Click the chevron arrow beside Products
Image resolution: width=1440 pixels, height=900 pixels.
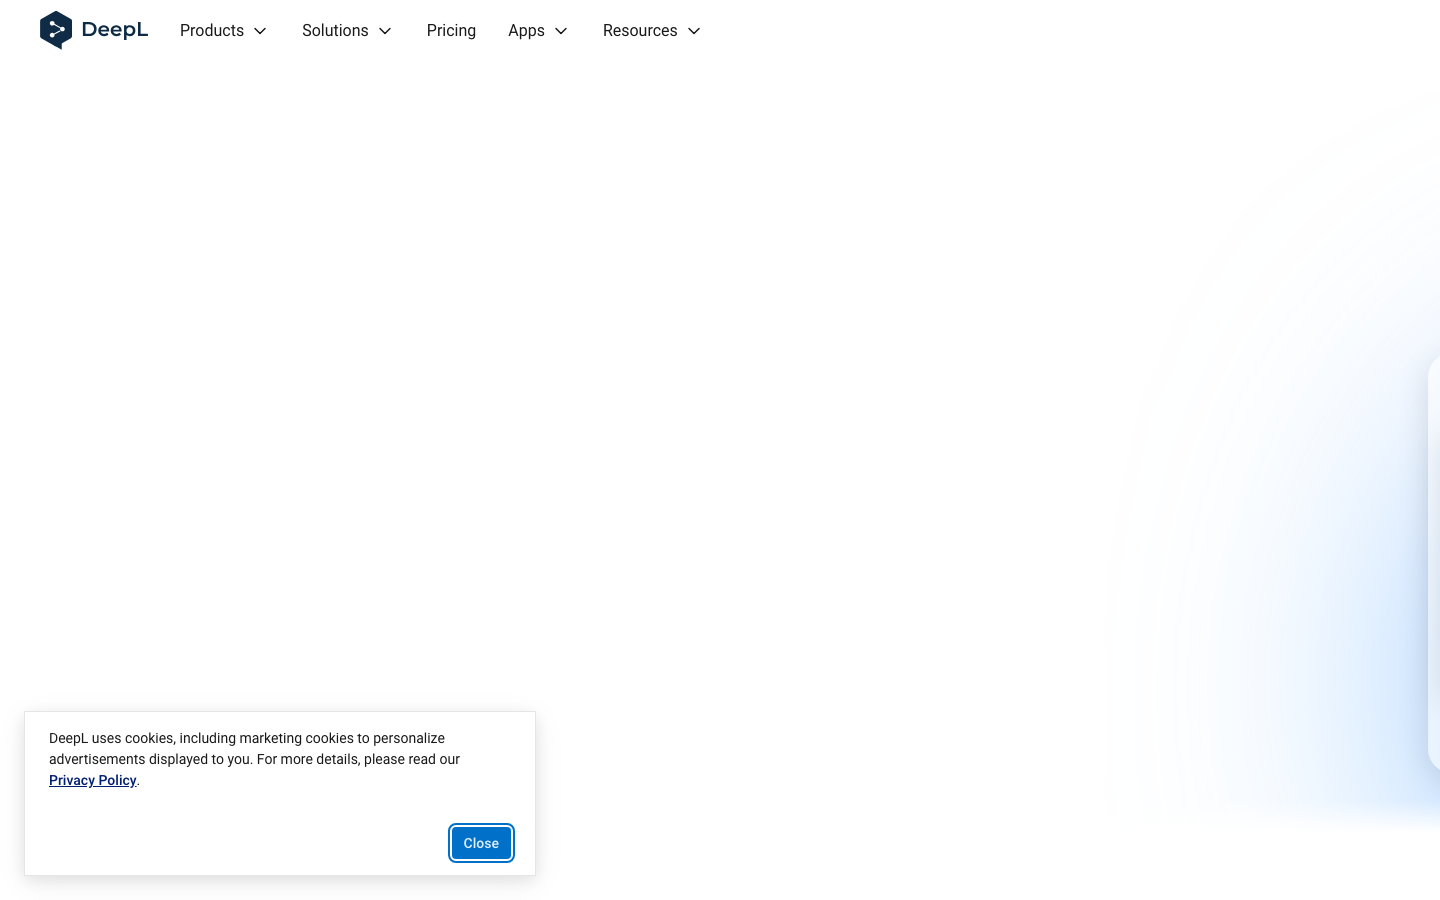[260, 31]
